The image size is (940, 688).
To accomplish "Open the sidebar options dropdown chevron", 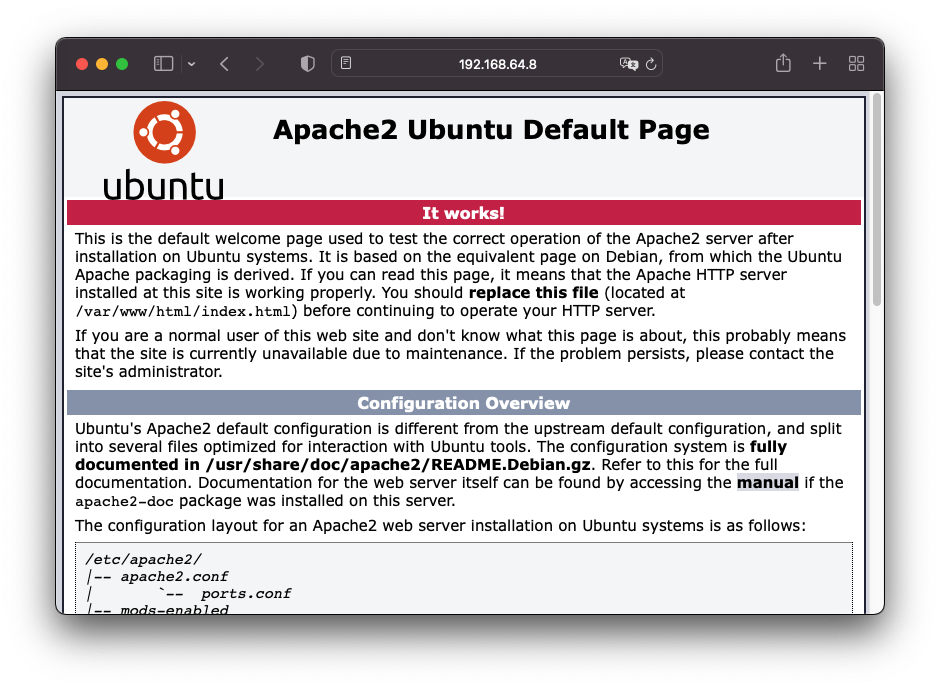I will [x=191, y=64].
